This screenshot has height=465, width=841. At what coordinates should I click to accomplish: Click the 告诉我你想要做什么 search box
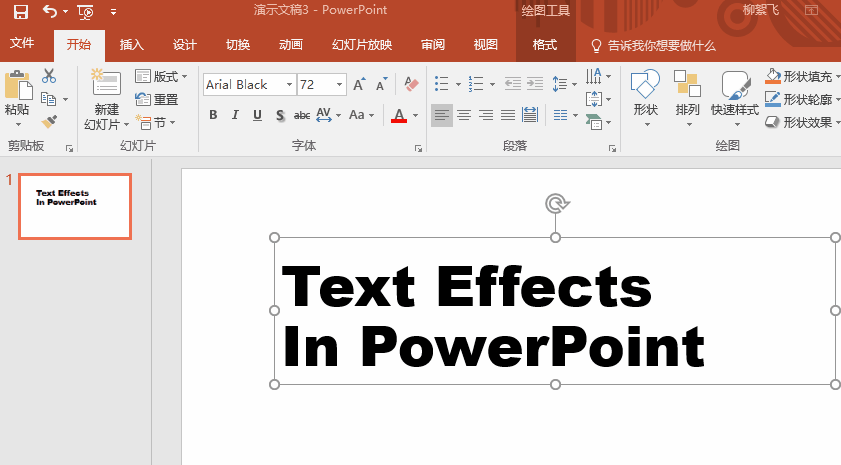[x=653, y=46]
